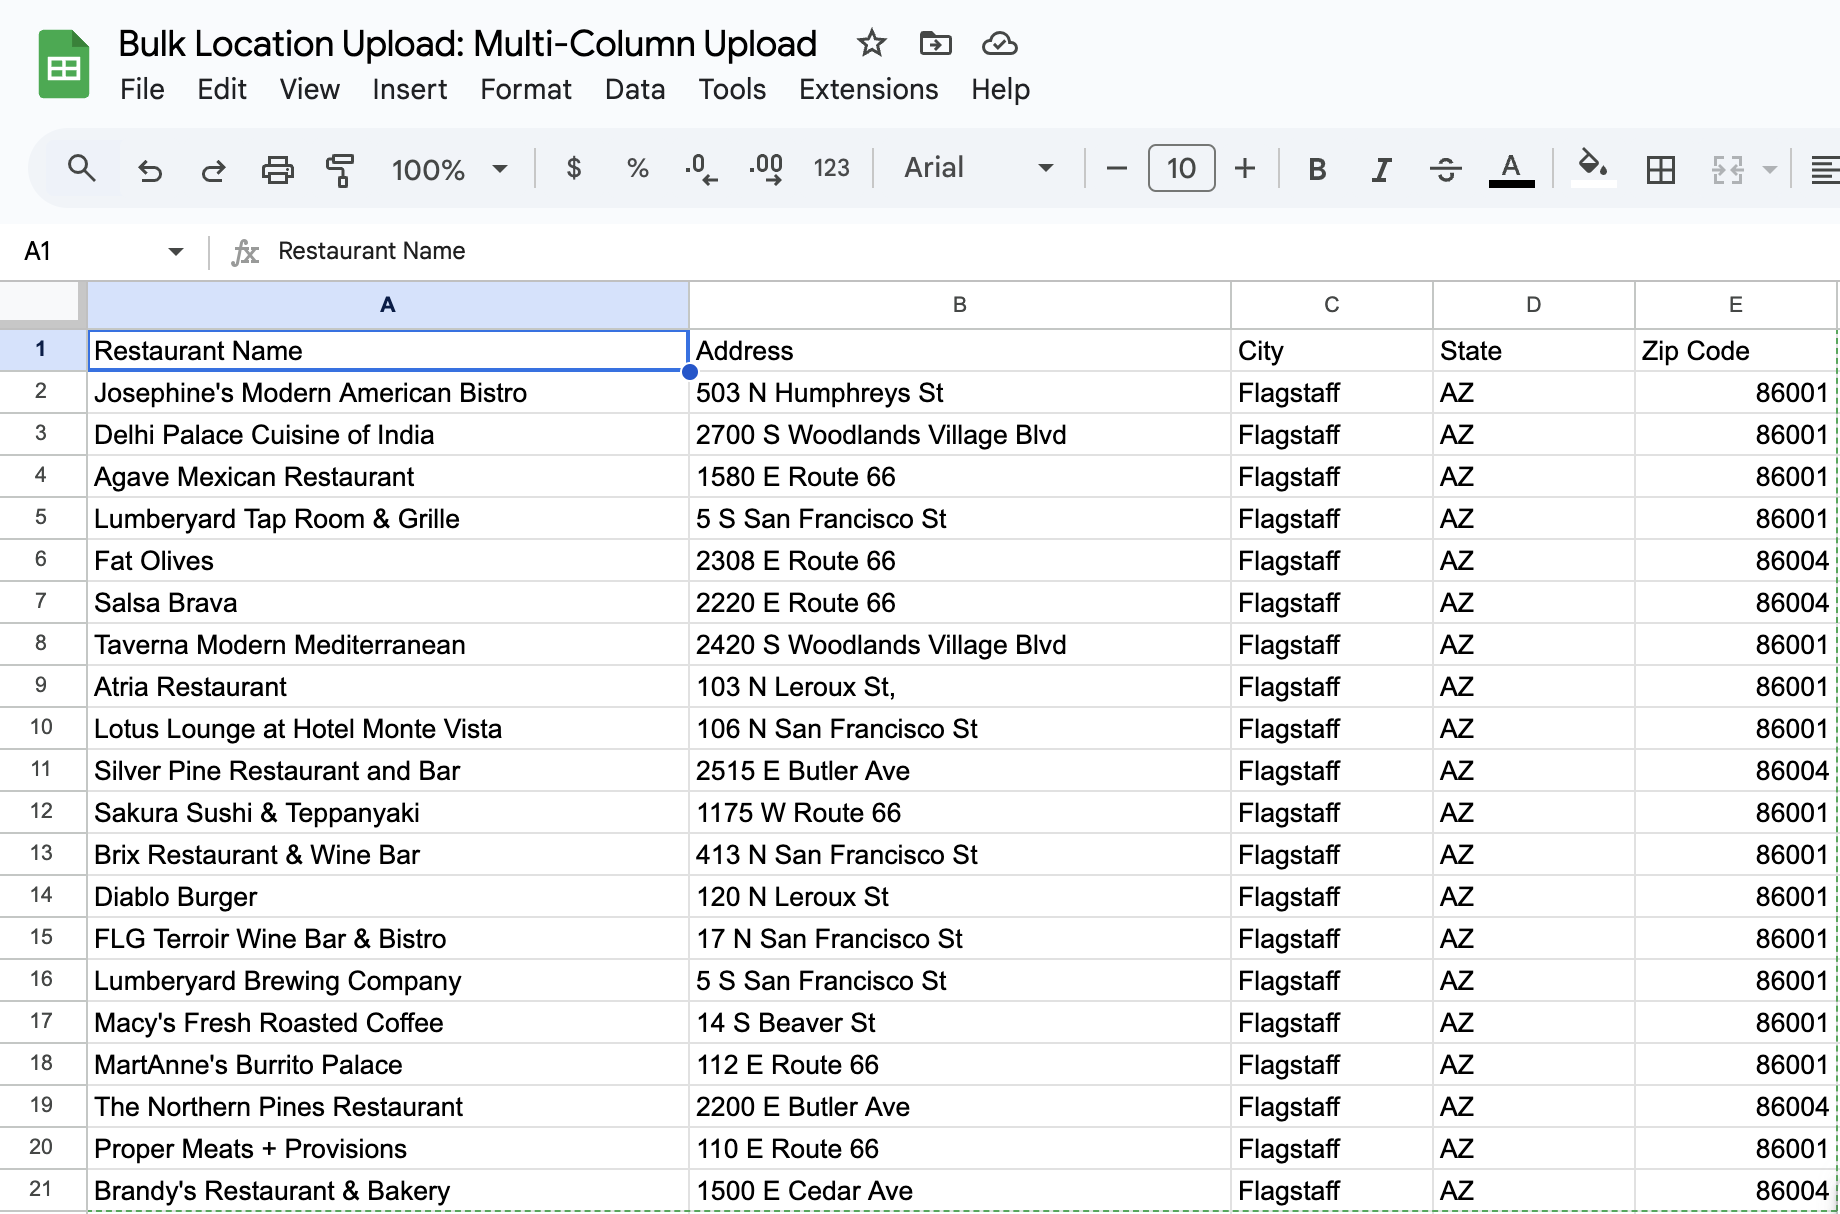Click the '103 N Leroux St,' cell
The width and height of the screenshot is (1840, 1214).
click(x=960, y=687)
